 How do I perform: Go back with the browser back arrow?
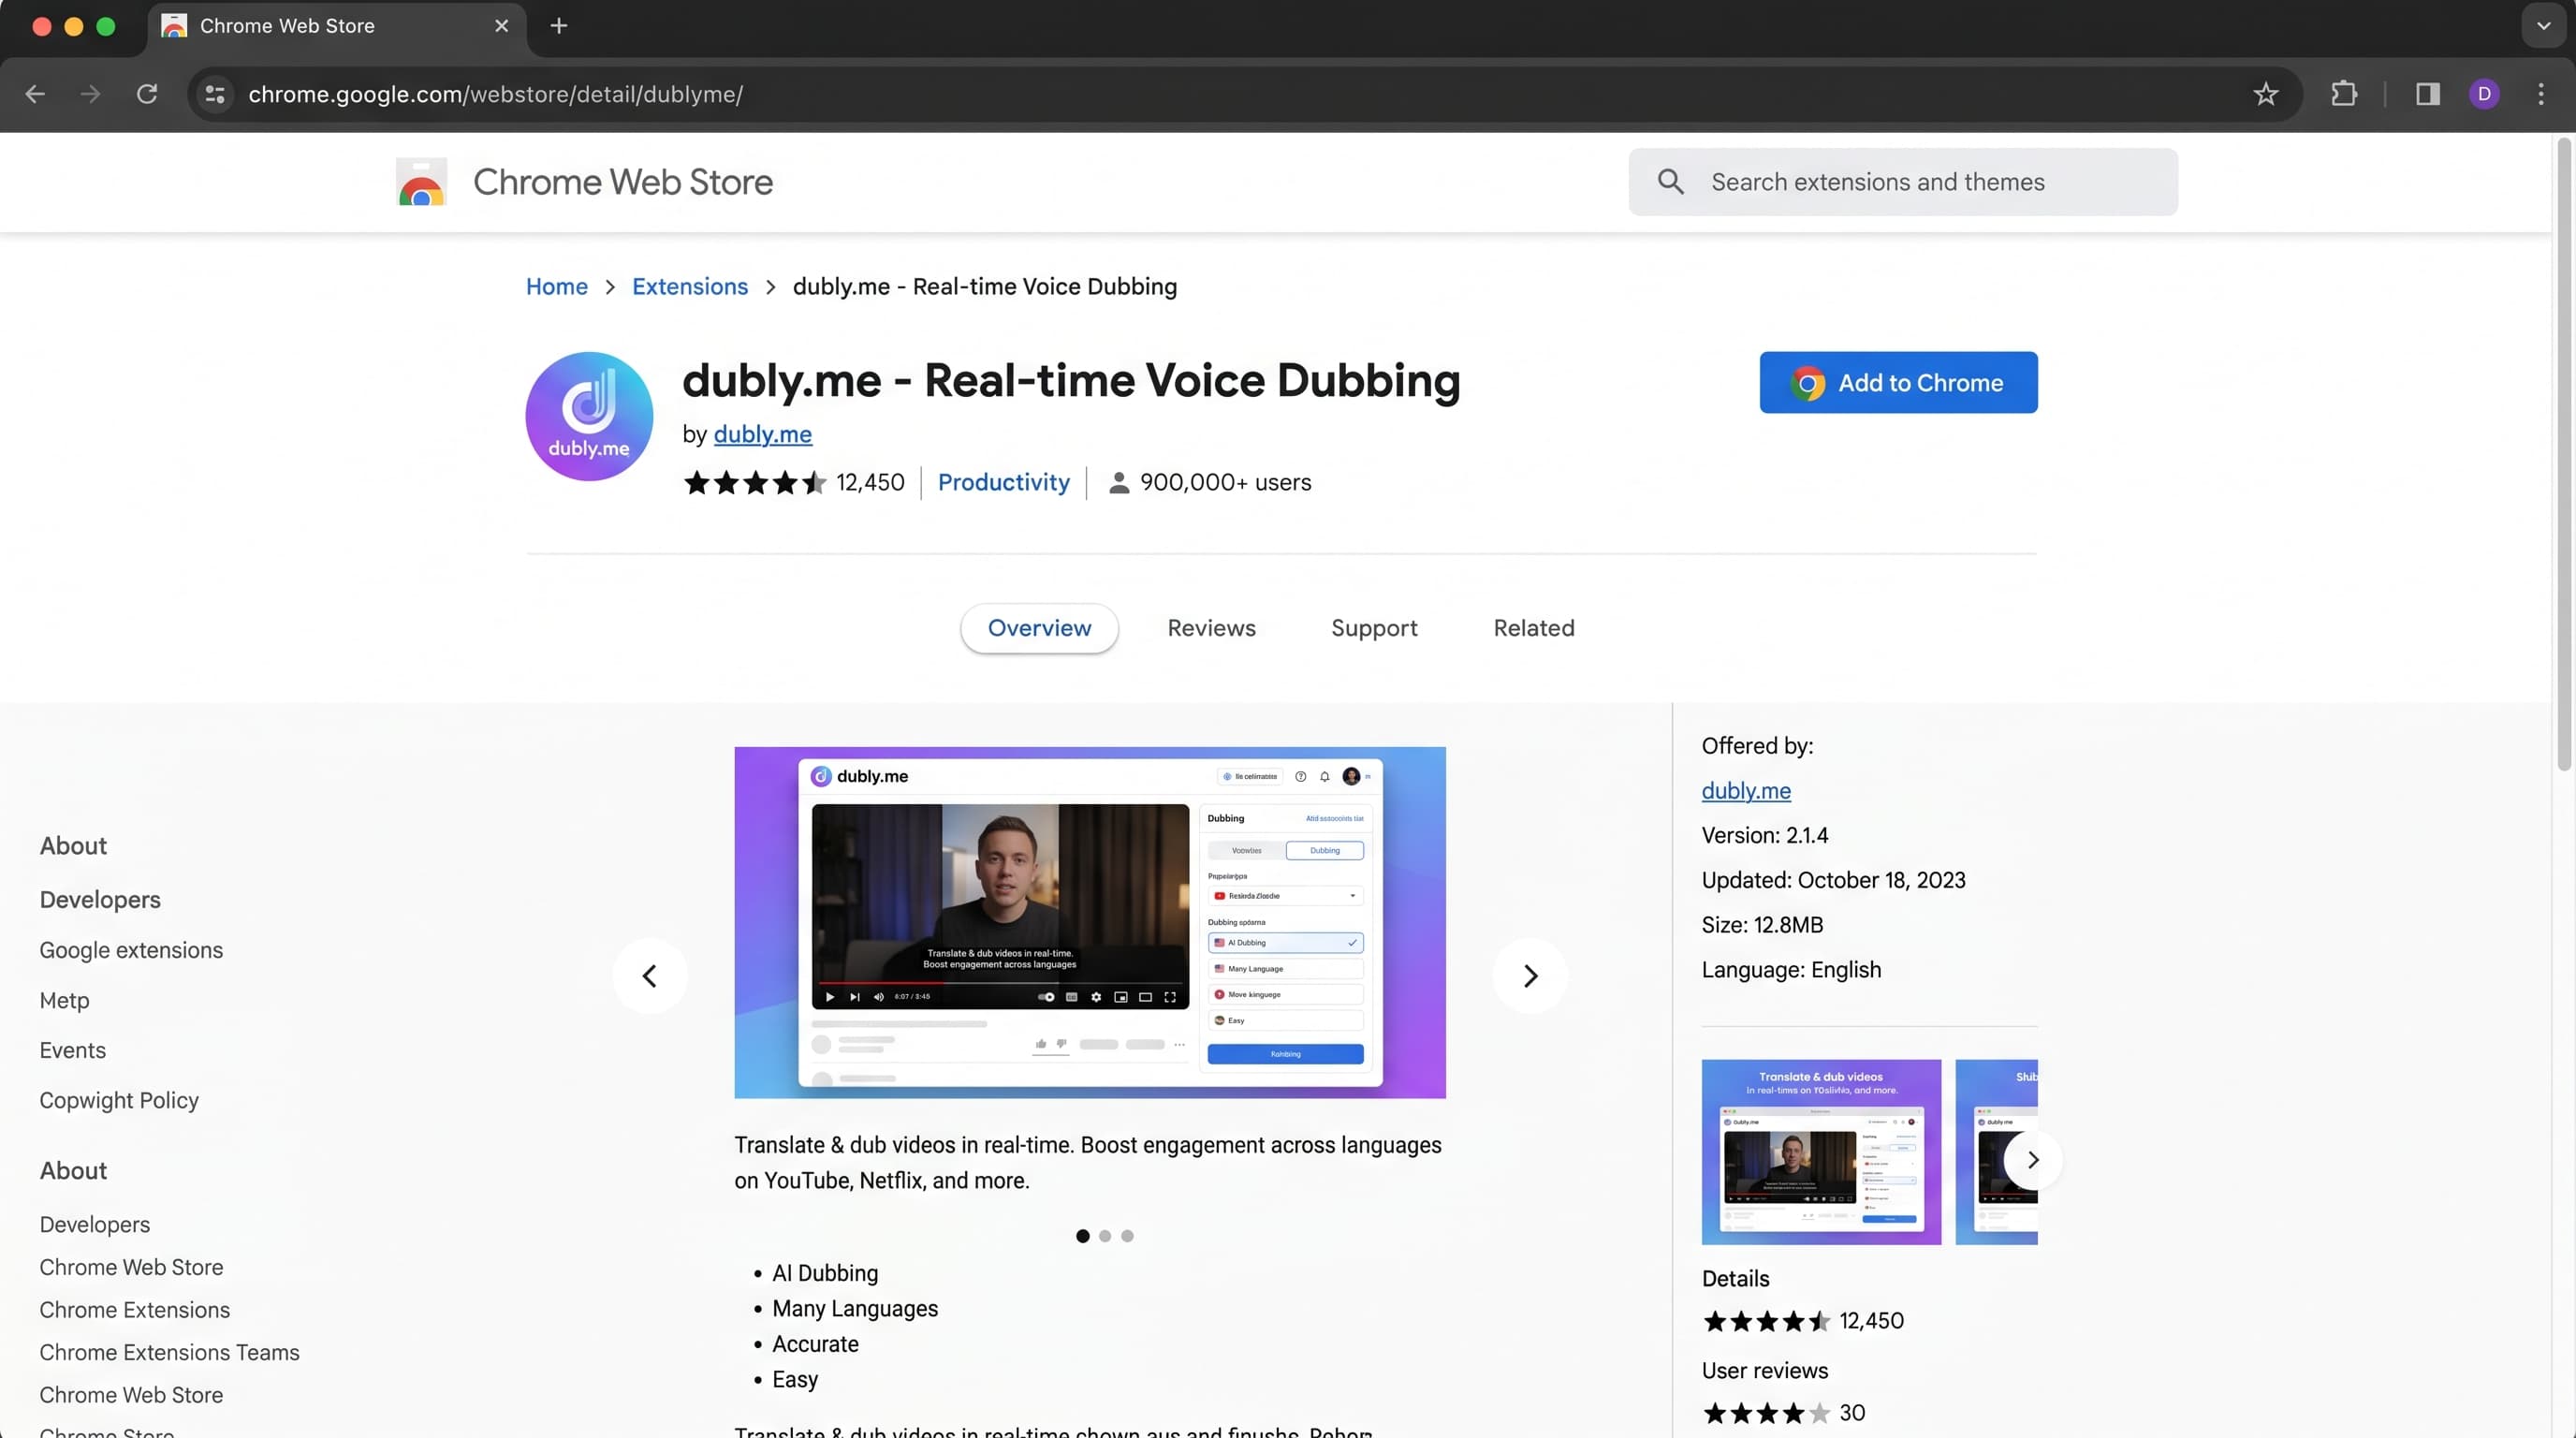tap(35, 94)
